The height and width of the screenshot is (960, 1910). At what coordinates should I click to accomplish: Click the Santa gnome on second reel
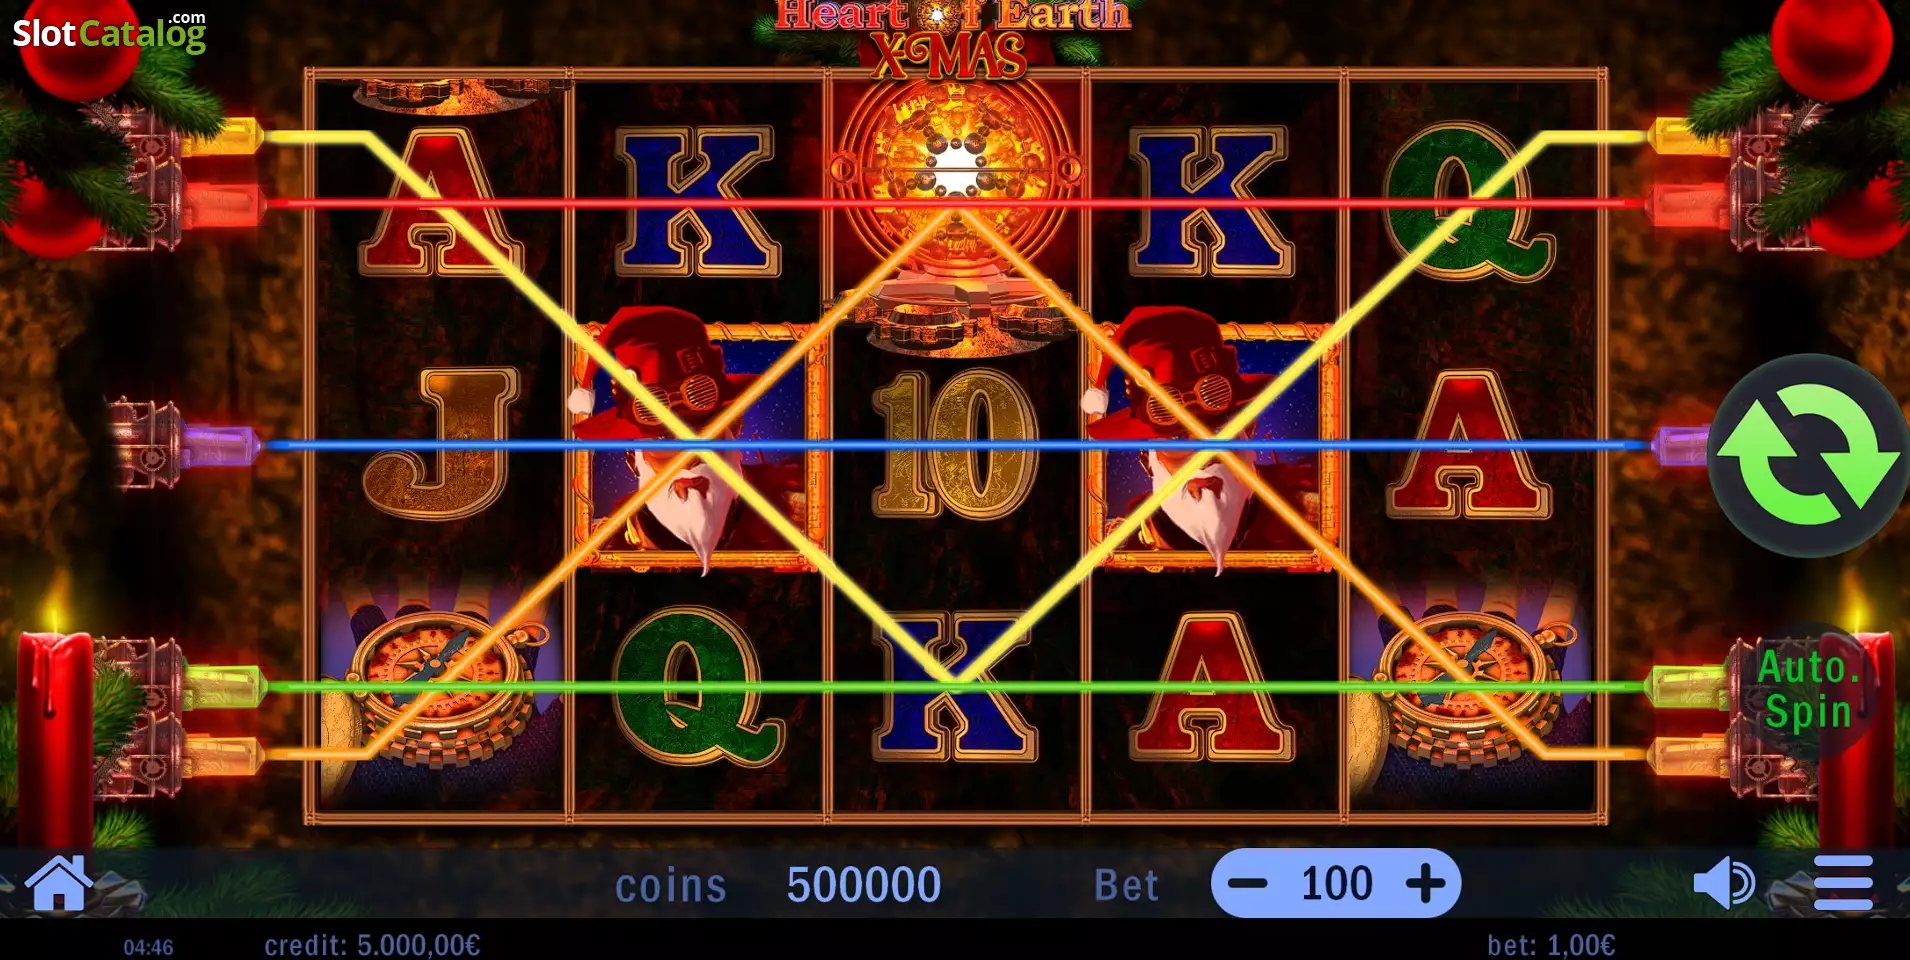coord(698,440)
